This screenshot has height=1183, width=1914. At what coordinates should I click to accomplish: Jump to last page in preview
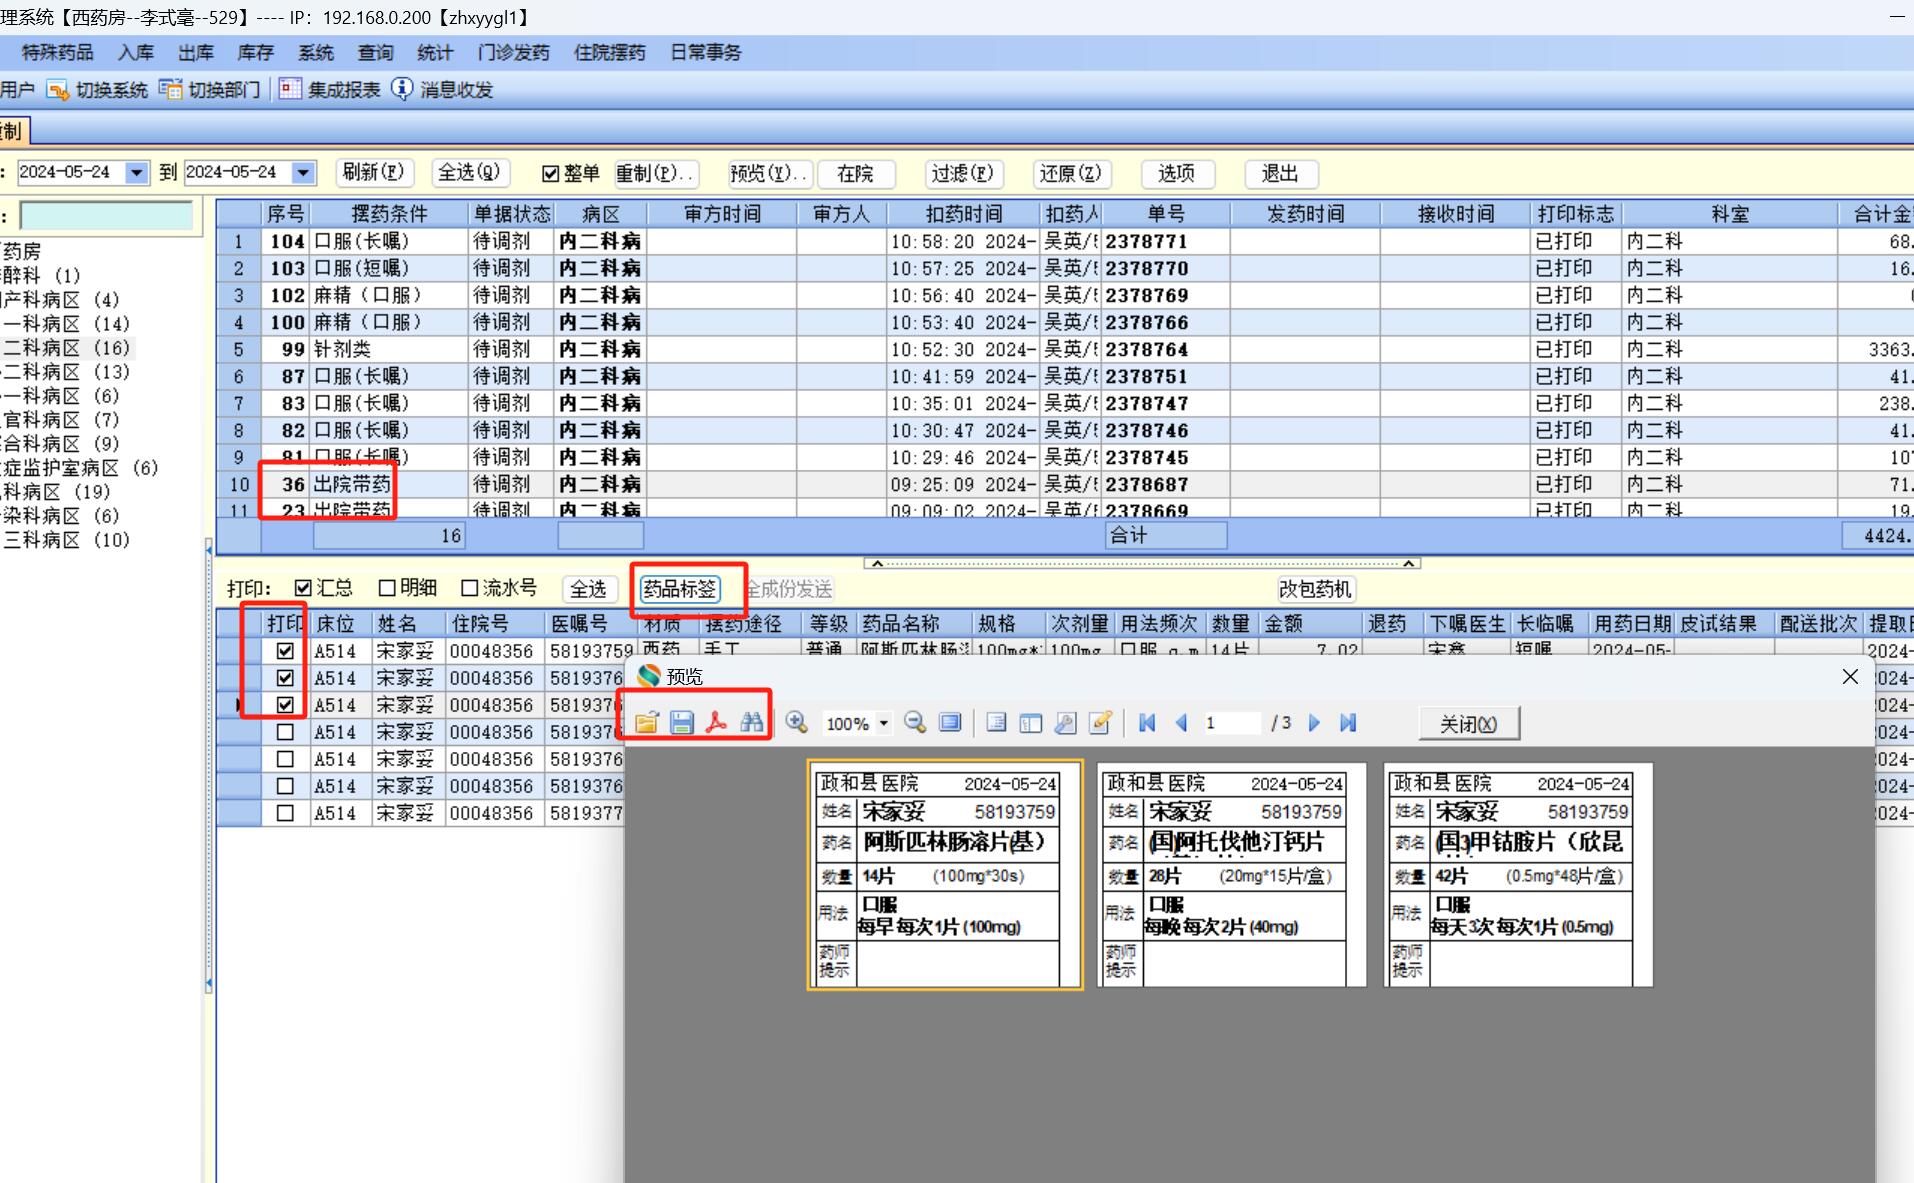[1348, 723]
